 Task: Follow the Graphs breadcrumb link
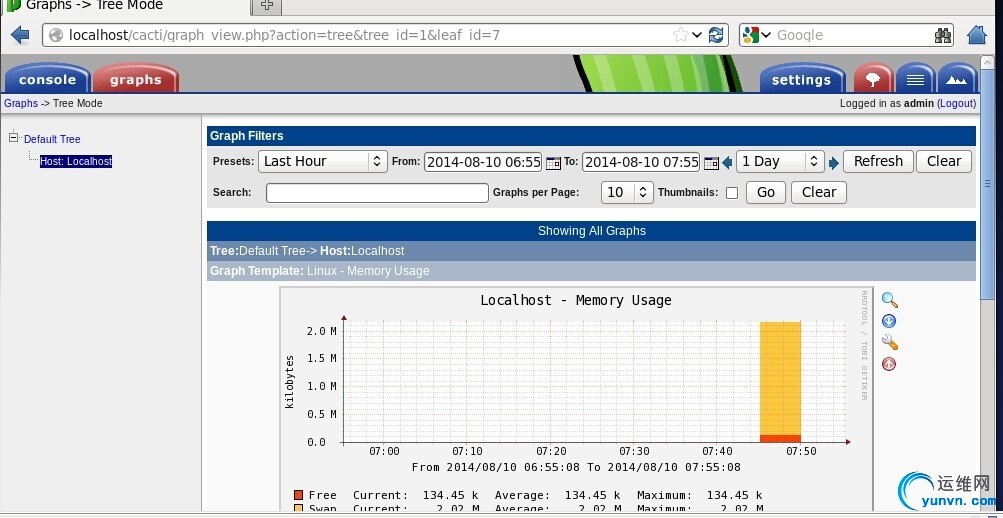[x=21, y=103]
